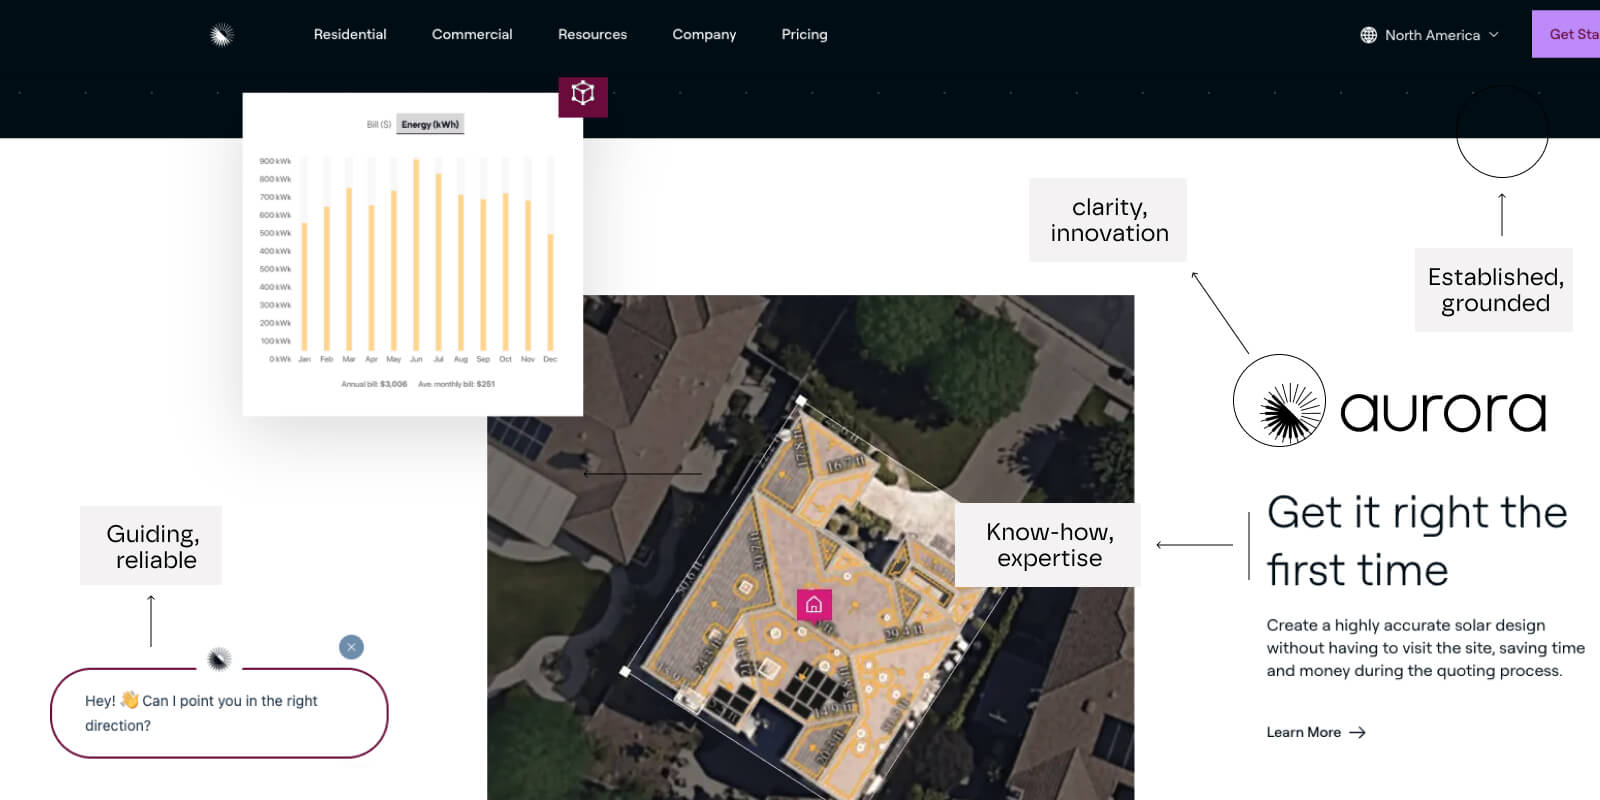Expand the North America region dropdown

tap(1430, 35)
